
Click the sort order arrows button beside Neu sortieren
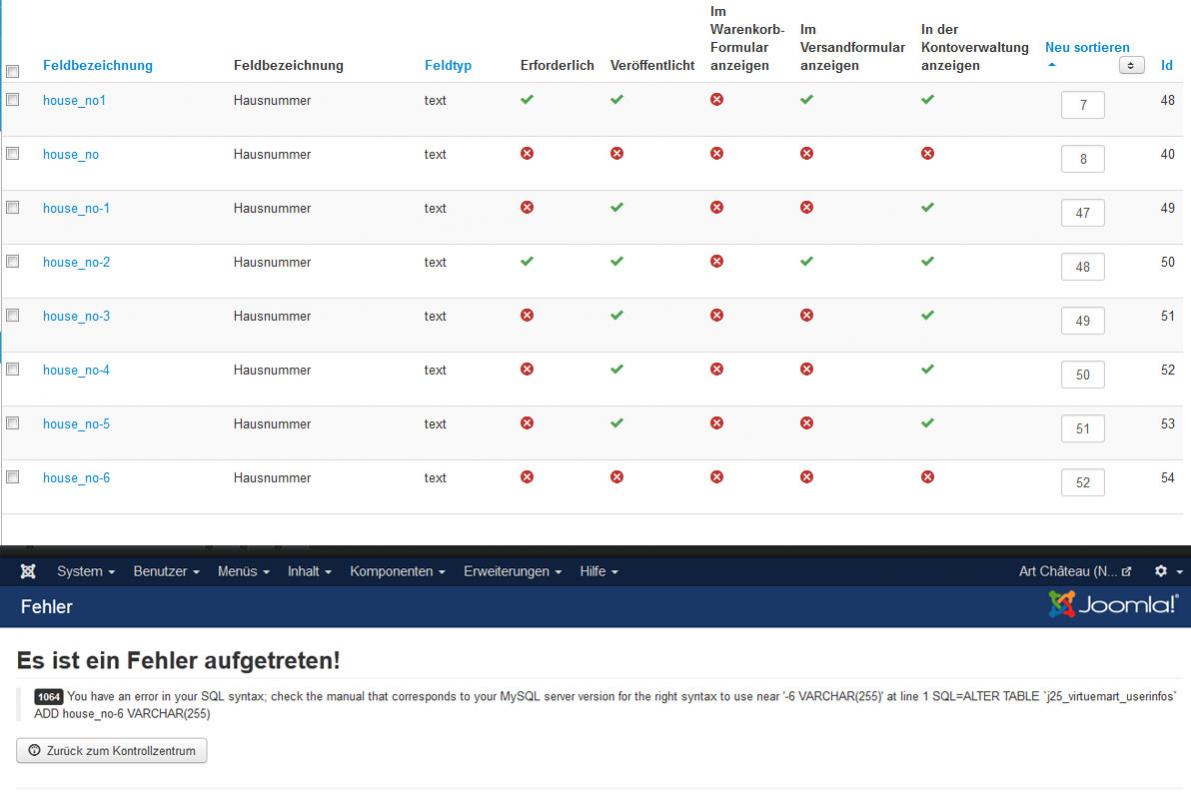1131,65
